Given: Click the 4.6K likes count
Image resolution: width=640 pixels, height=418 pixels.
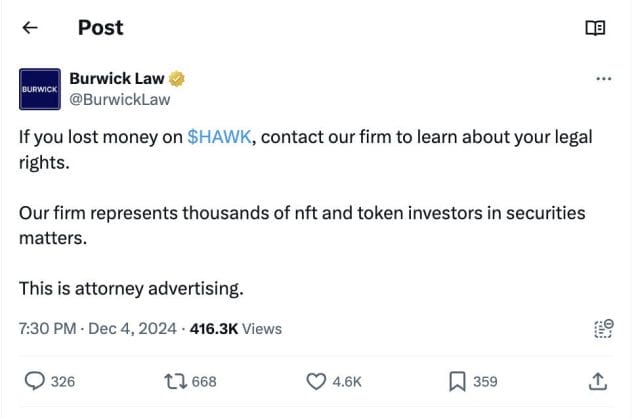Looking at the screenshot, I should pyautogui.click(x=347, y=382).
